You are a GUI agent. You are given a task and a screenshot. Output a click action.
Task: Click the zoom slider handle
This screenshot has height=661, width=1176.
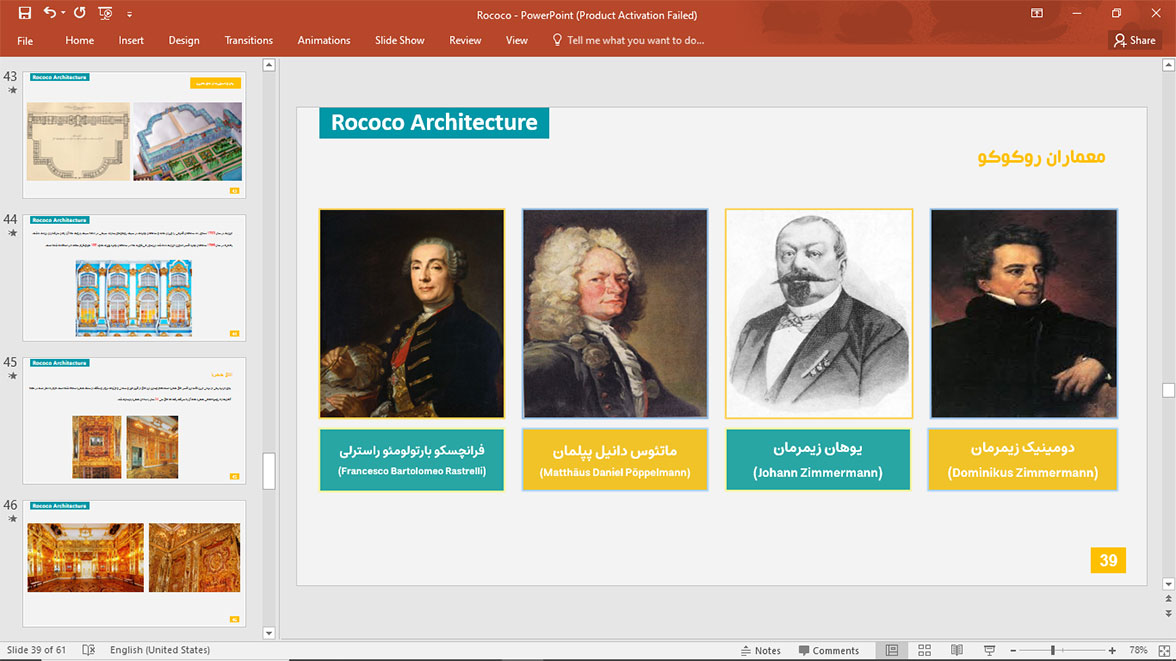click(x=1053, y=650)
